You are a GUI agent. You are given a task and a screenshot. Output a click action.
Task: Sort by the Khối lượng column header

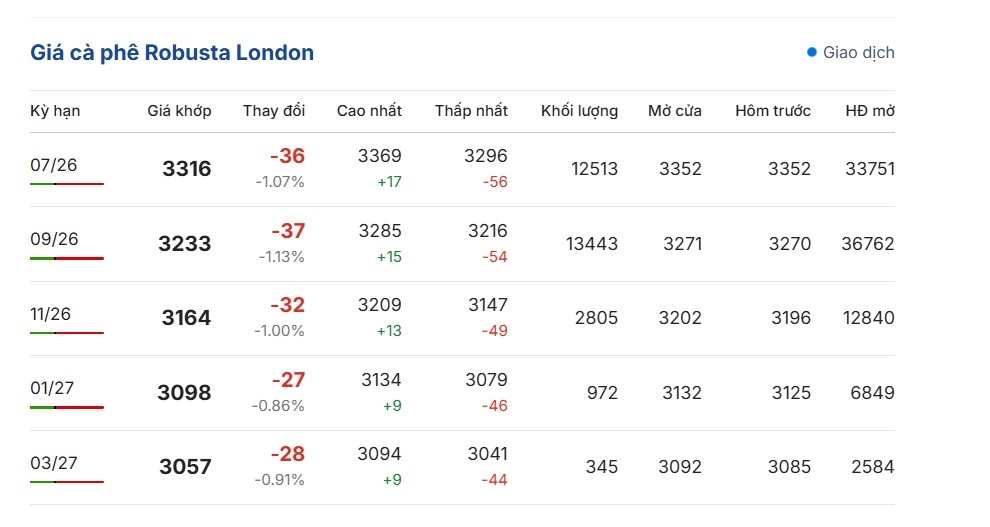click(580, 111)
